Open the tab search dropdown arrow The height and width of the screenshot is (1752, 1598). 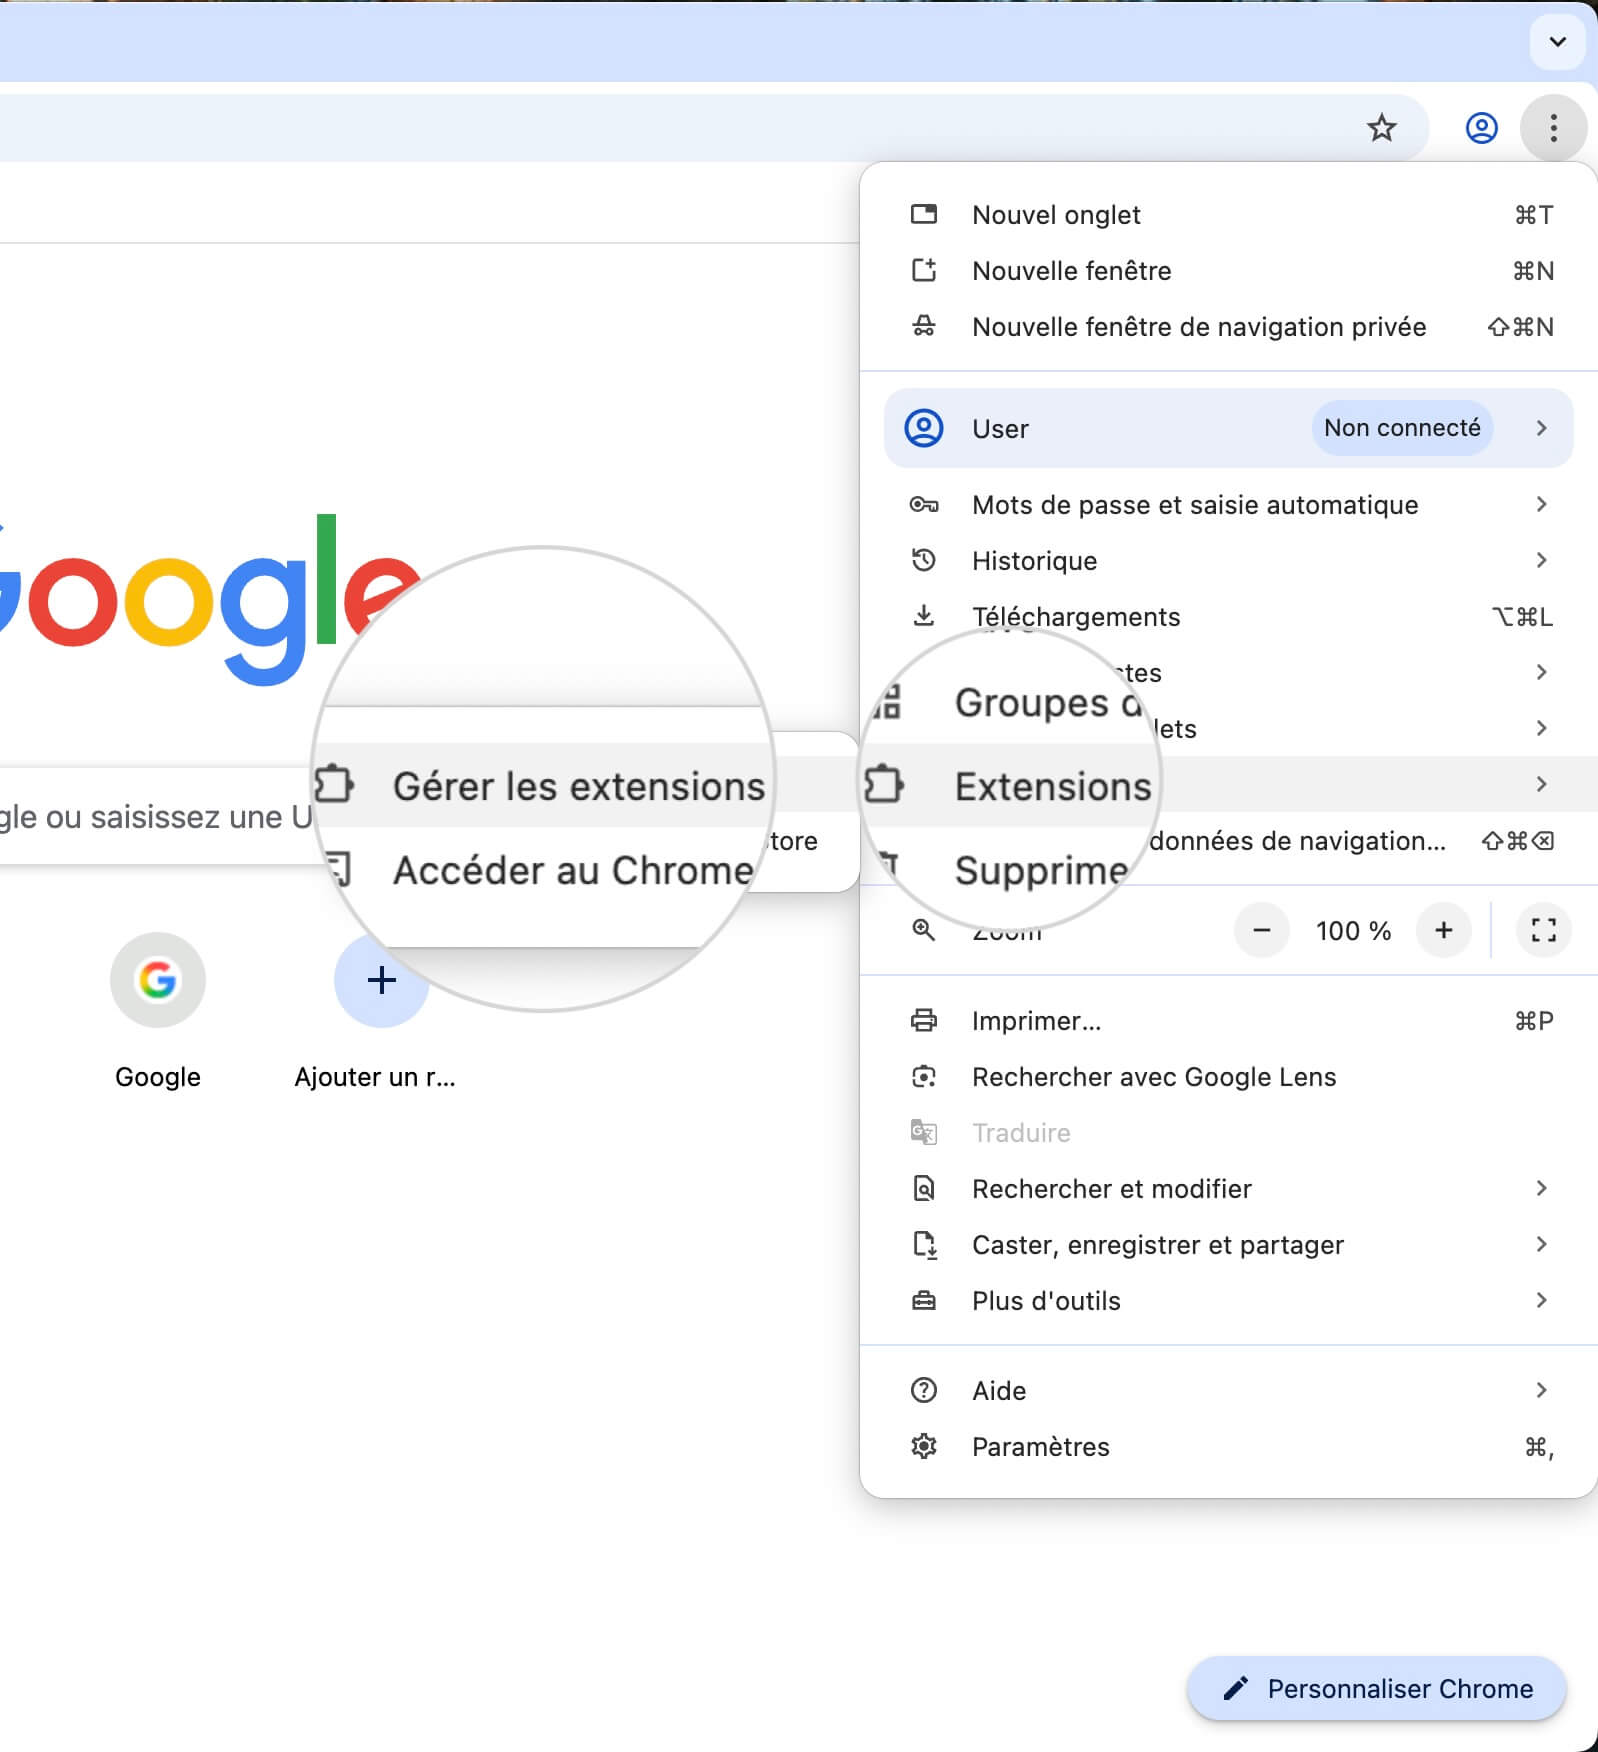1557,42
